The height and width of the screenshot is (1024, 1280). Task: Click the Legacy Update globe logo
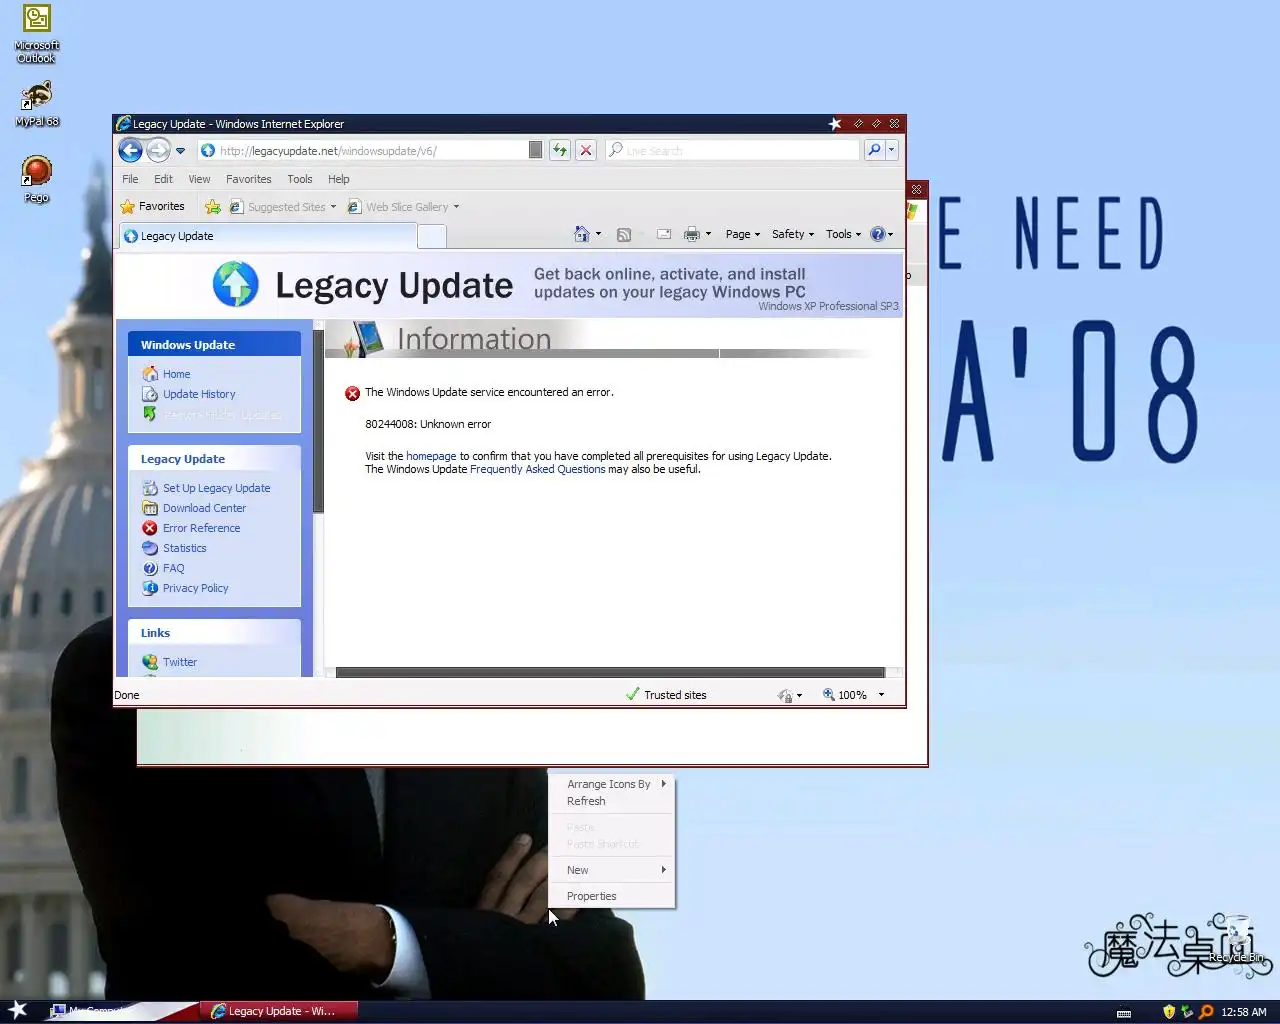(235, 284)
